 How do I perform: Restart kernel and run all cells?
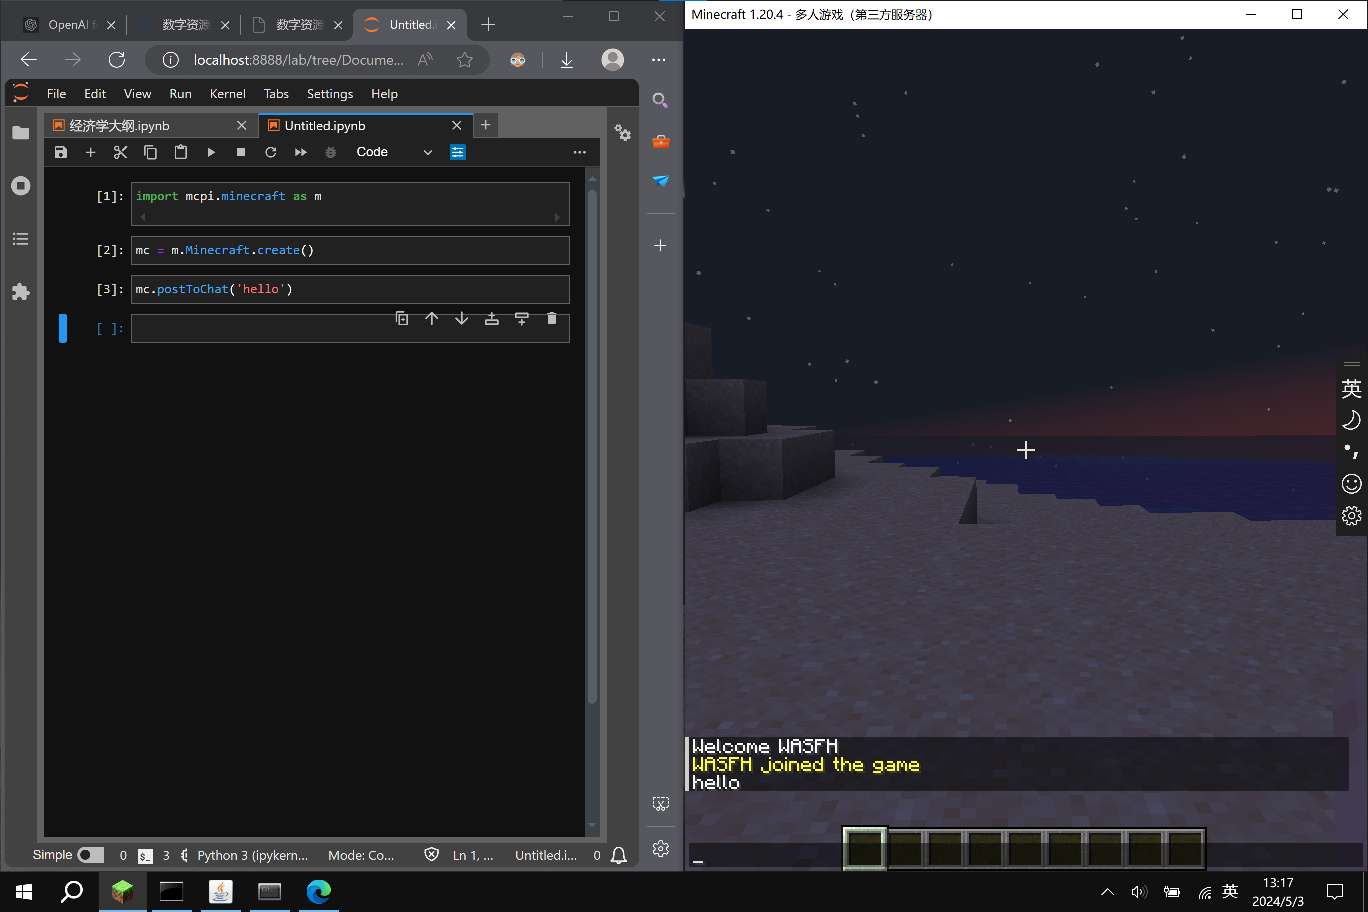[x=300, y=152]
